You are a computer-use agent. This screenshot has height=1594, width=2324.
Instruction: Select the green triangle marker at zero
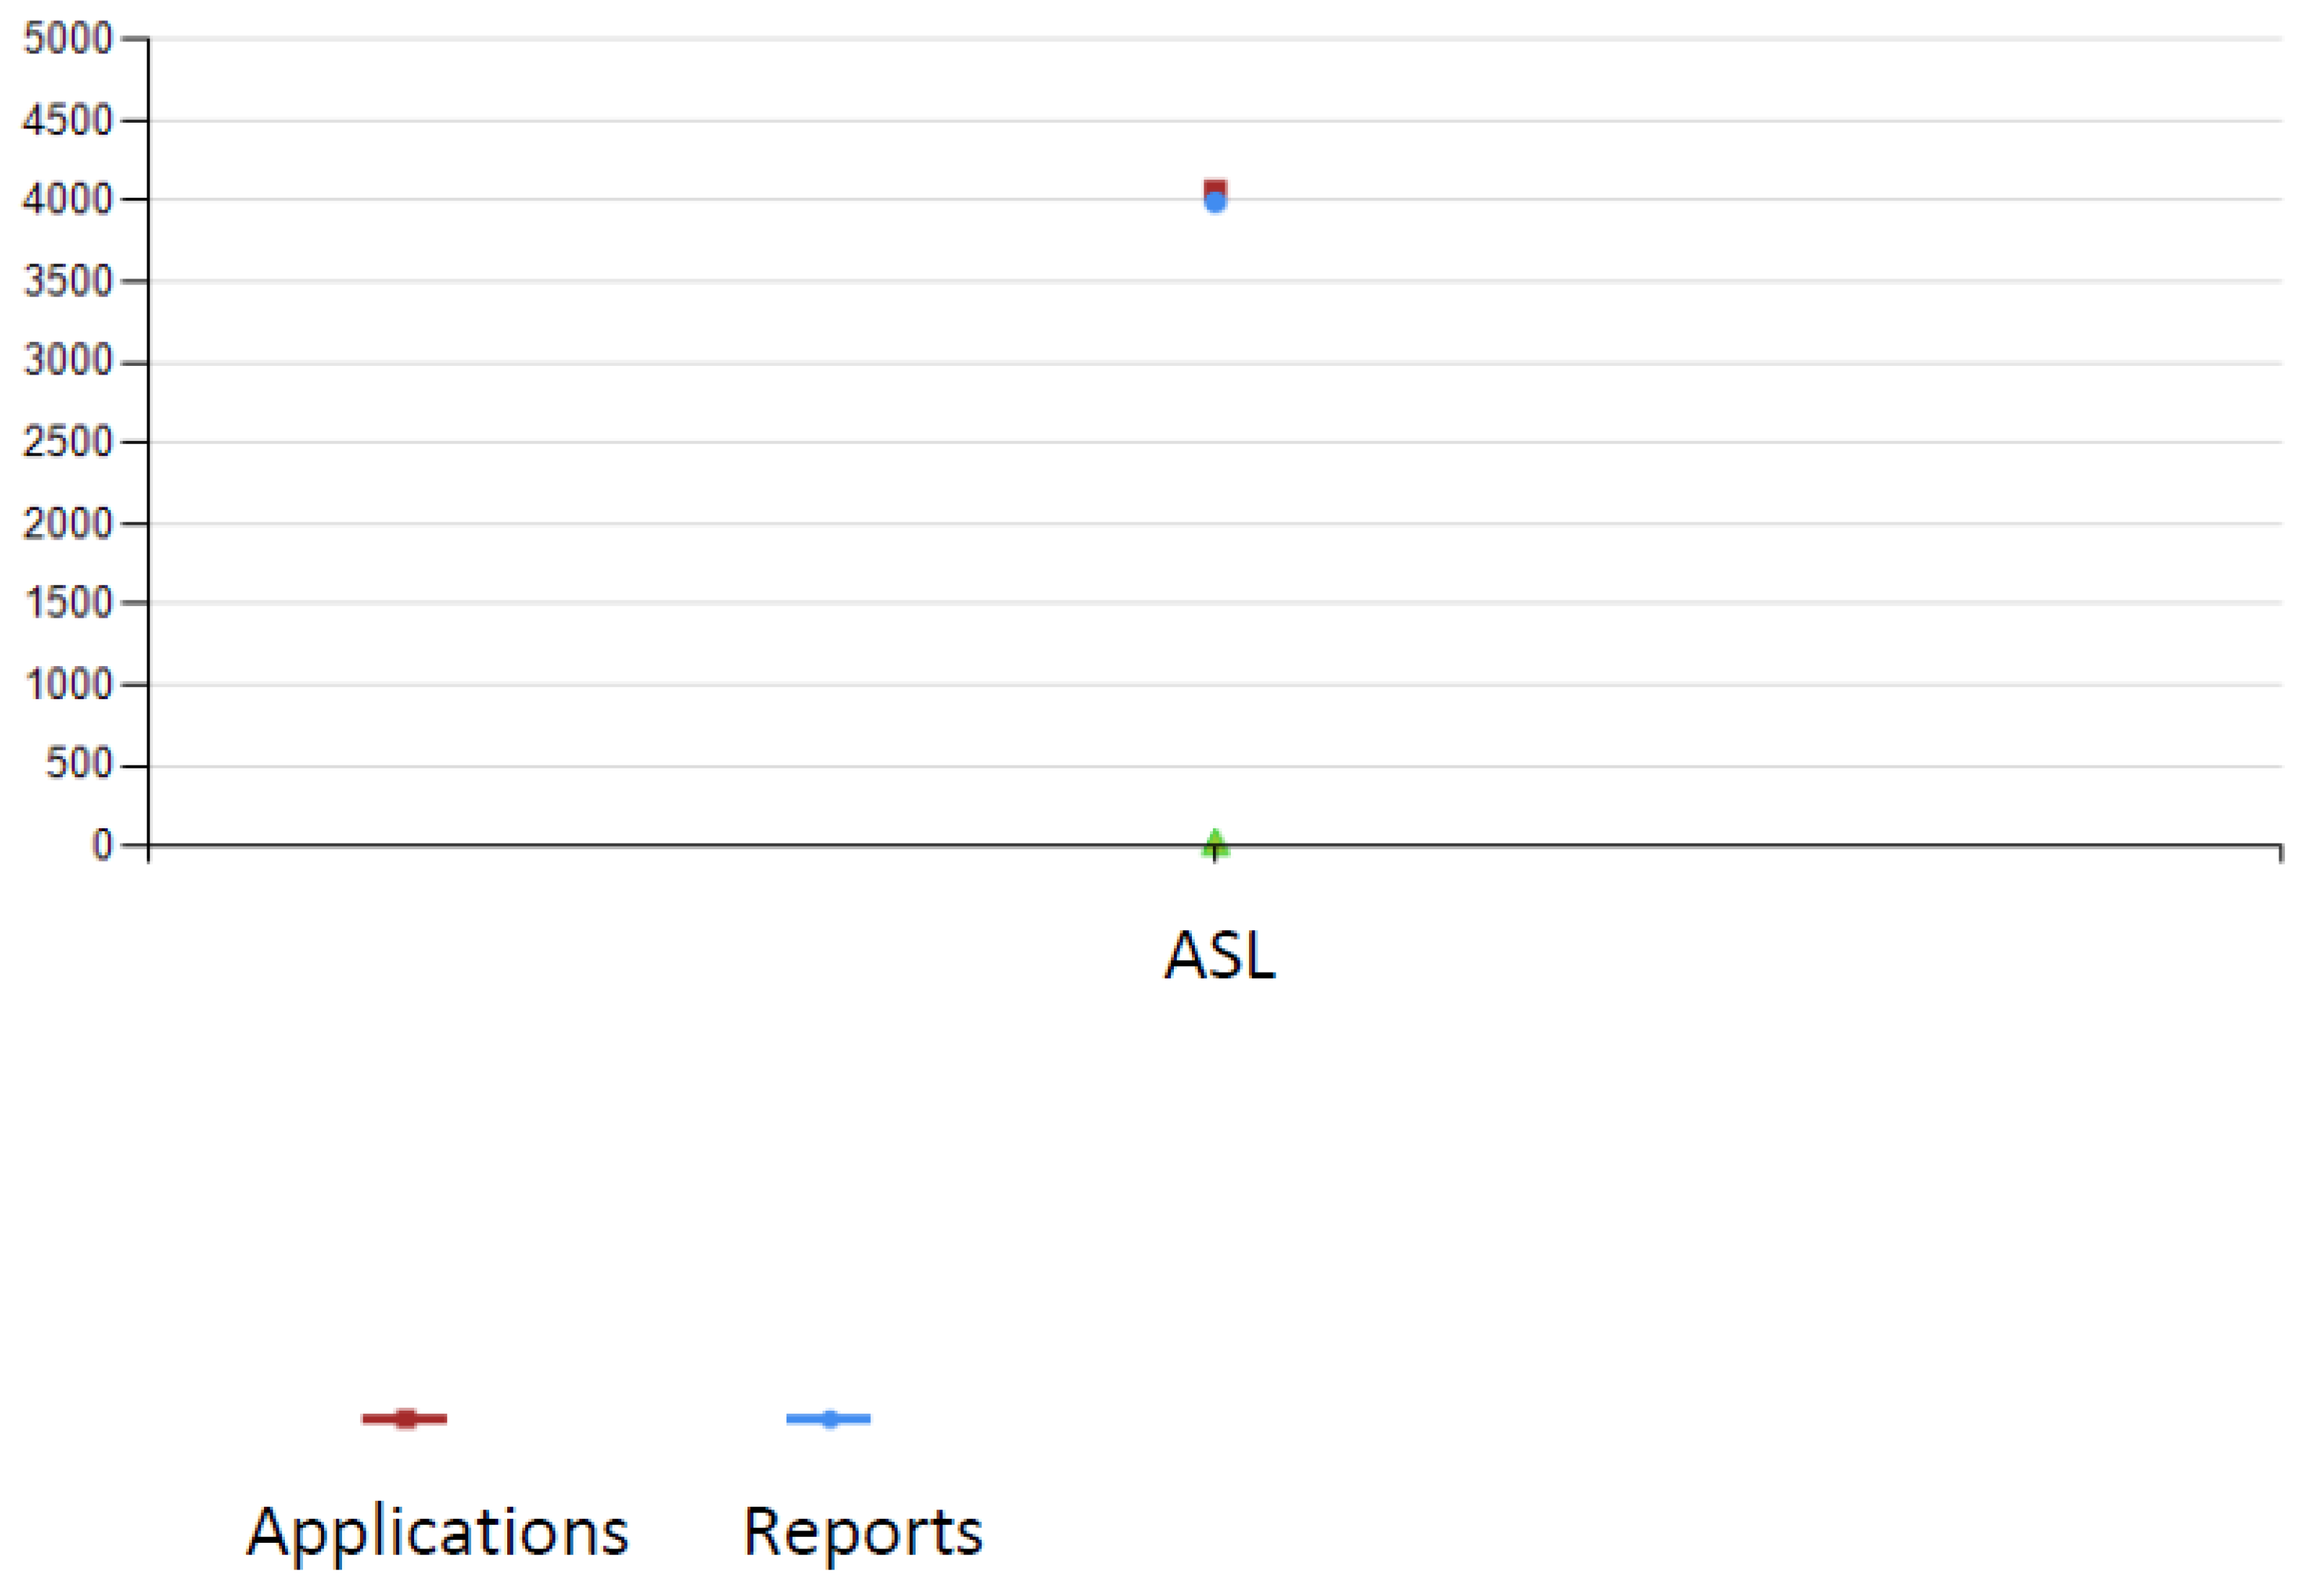click(x=1215, y=843)
